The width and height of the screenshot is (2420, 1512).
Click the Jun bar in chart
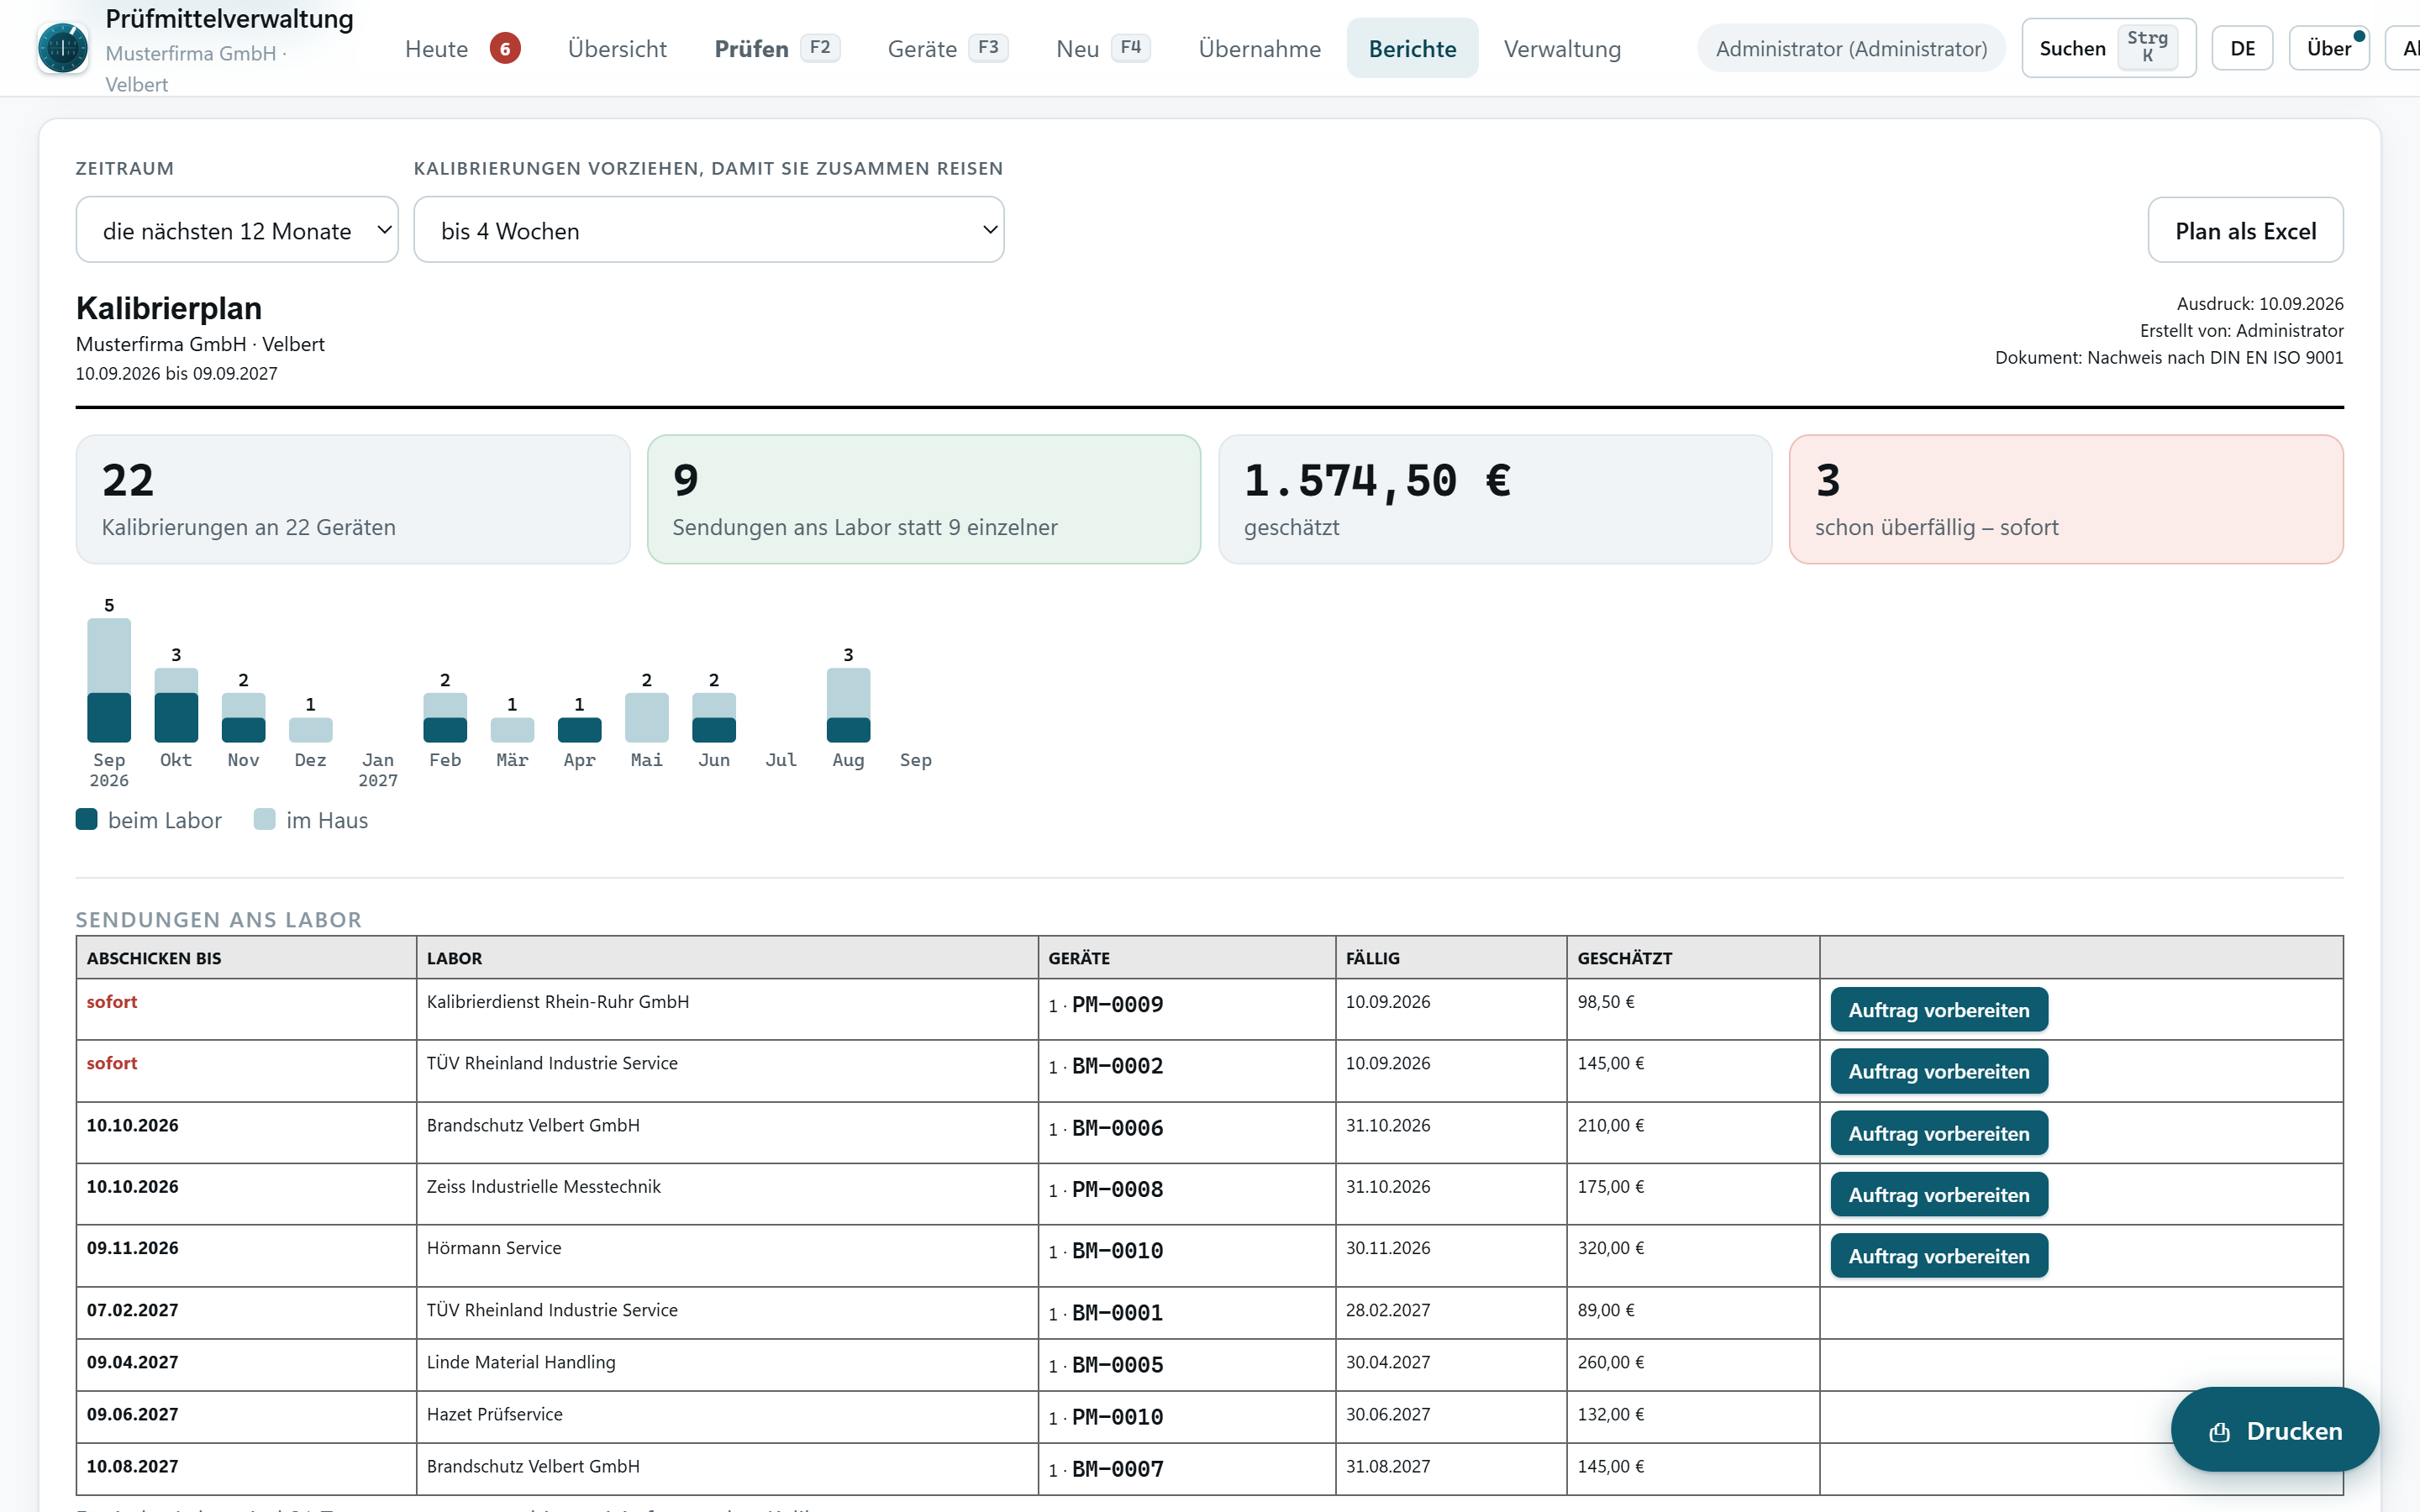[x=714, y=718]
